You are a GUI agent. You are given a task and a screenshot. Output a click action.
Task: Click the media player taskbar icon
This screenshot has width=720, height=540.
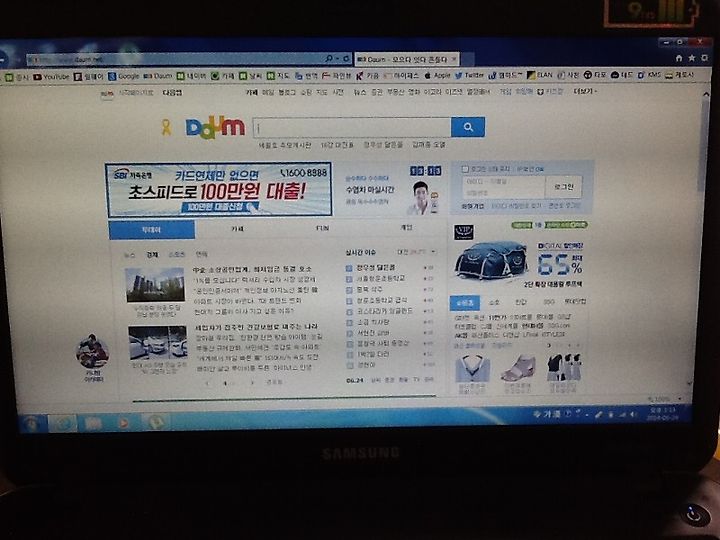tap(123, 422)
